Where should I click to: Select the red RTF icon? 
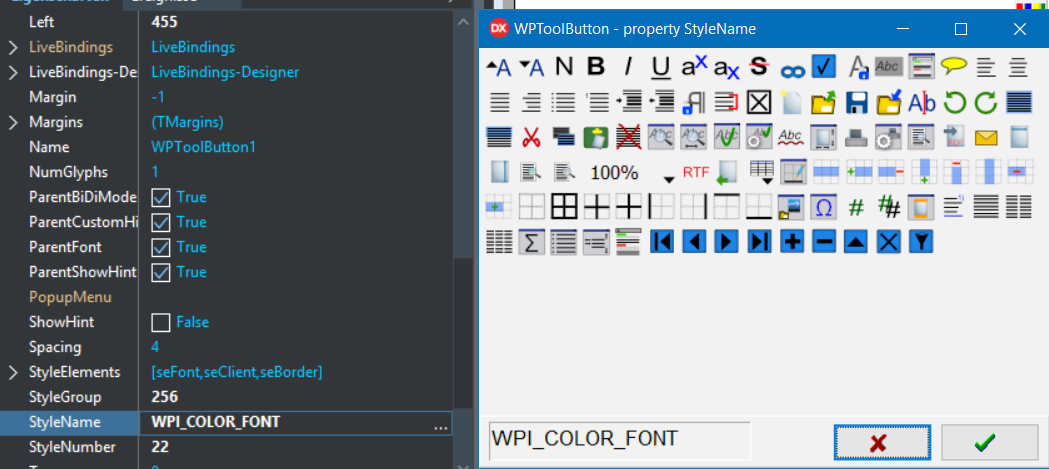click(695, 172)
